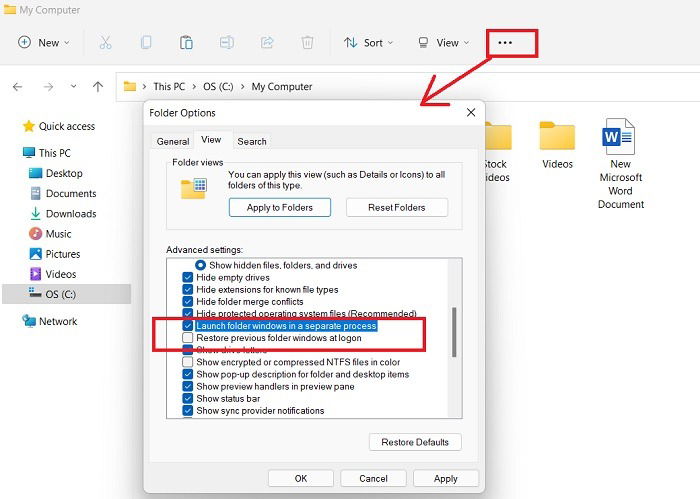The width and height of the screenshot is (700, 499).
Task: Click the Advanced settings scrollbar thumb
Action: point(454,332)
